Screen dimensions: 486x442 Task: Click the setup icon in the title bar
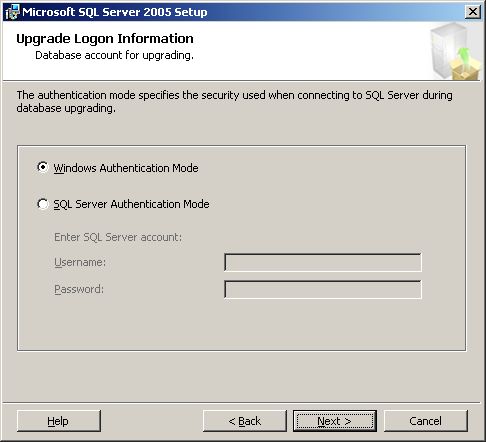(x=12, y=12)
